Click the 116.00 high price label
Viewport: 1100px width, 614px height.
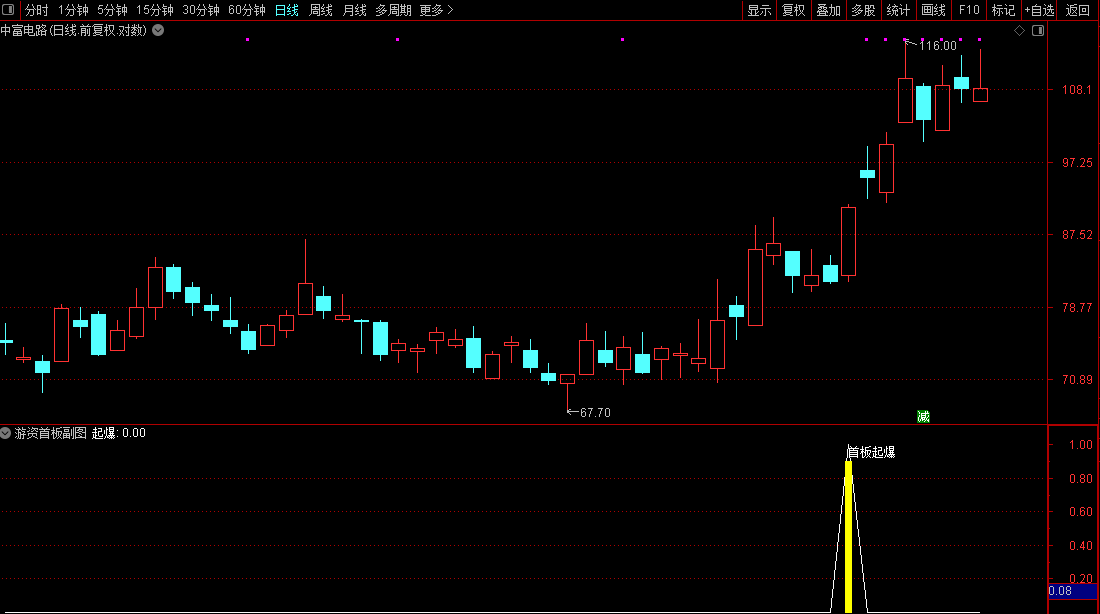click(937, 46)
